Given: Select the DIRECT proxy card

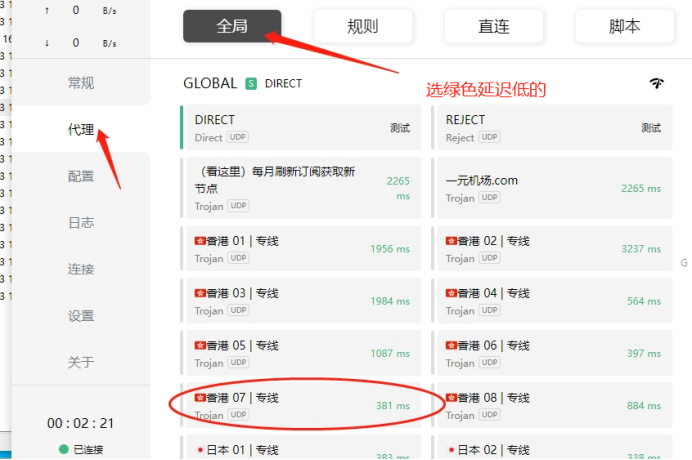Looking at the screenshot, I should tap(301, 128).
